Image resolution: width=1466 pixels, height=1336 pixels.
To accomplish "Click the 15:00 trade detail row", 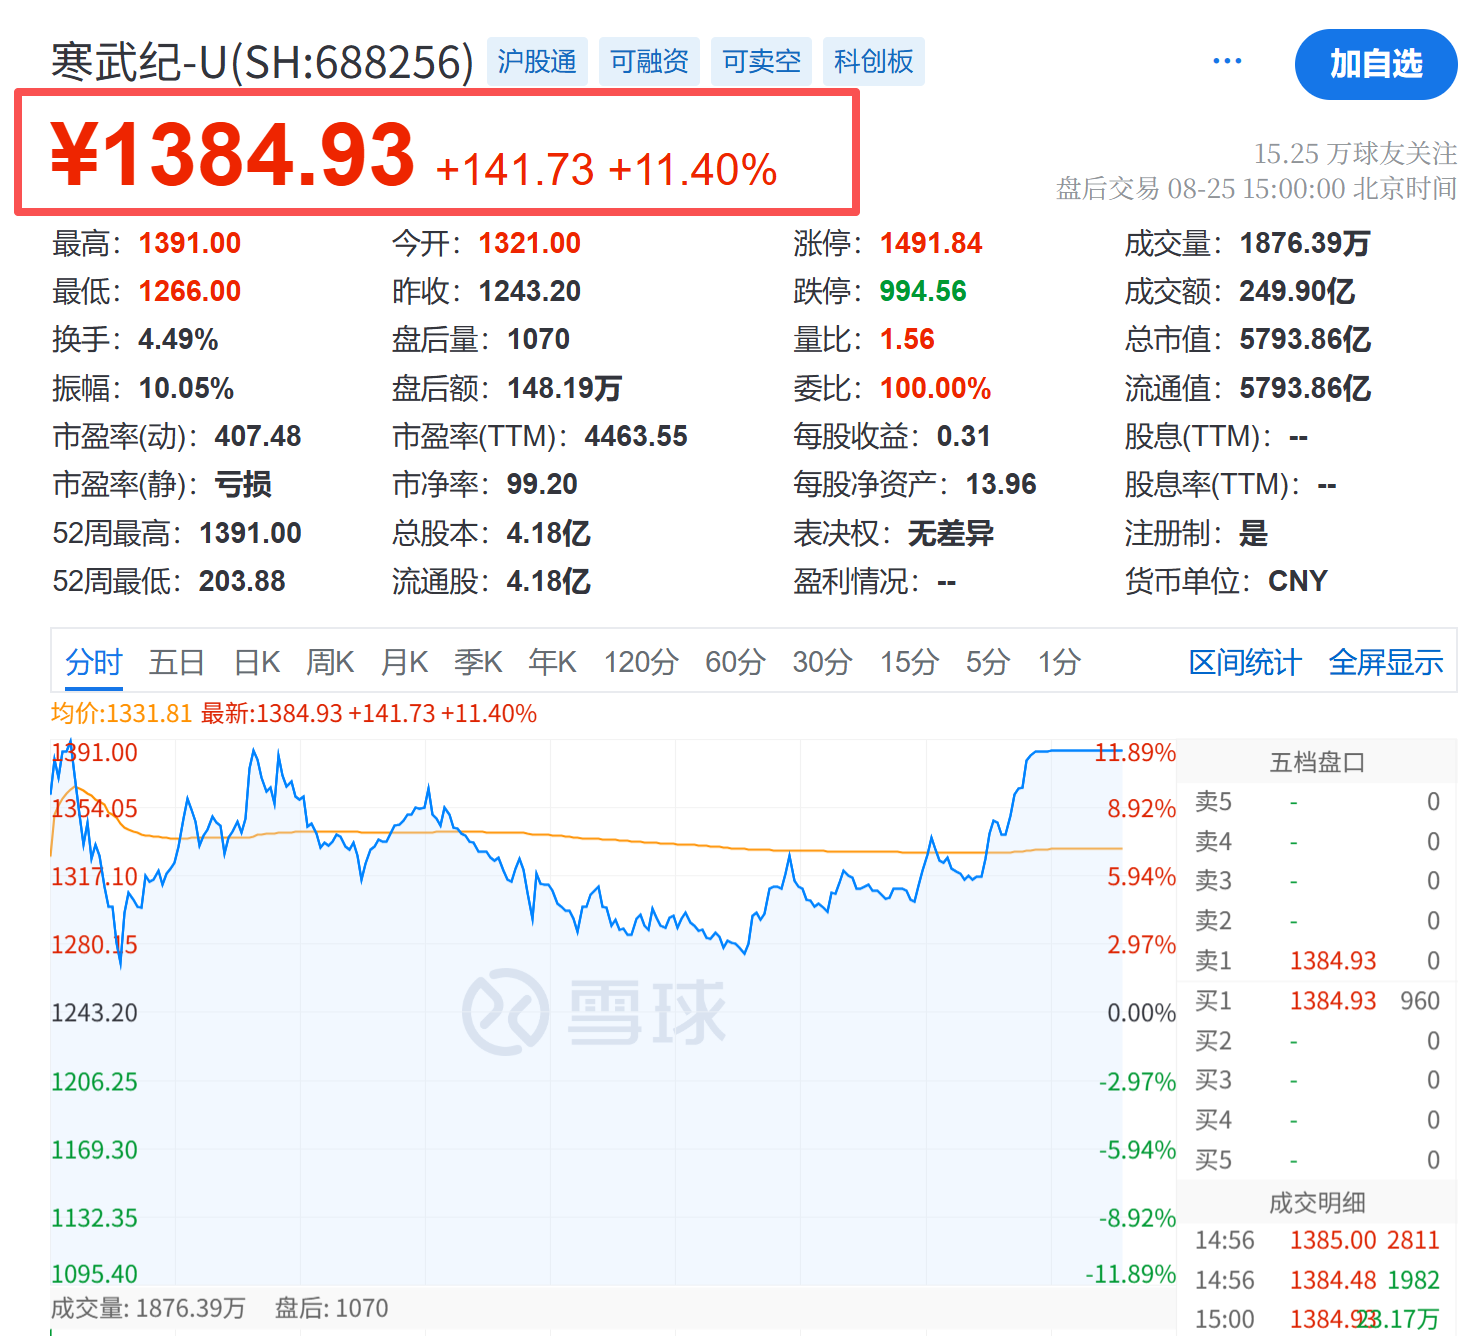I will coord(1317,1319).
